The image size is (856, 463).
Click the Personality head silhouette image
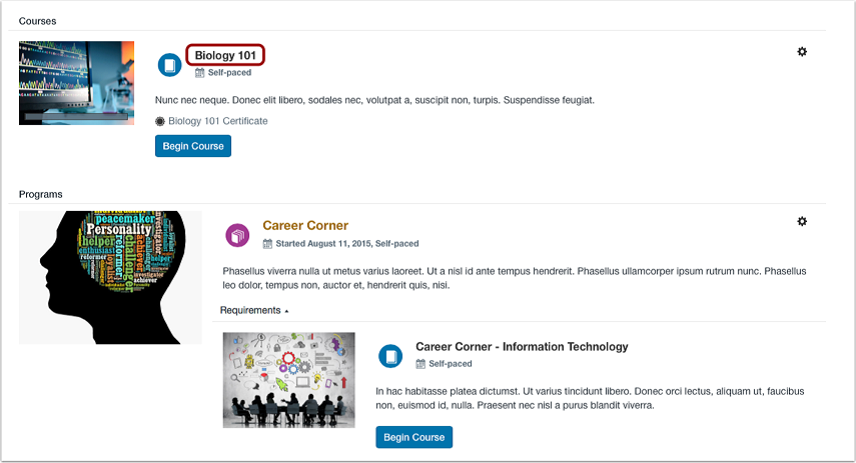pyautogui.click(x=110, y=277)
